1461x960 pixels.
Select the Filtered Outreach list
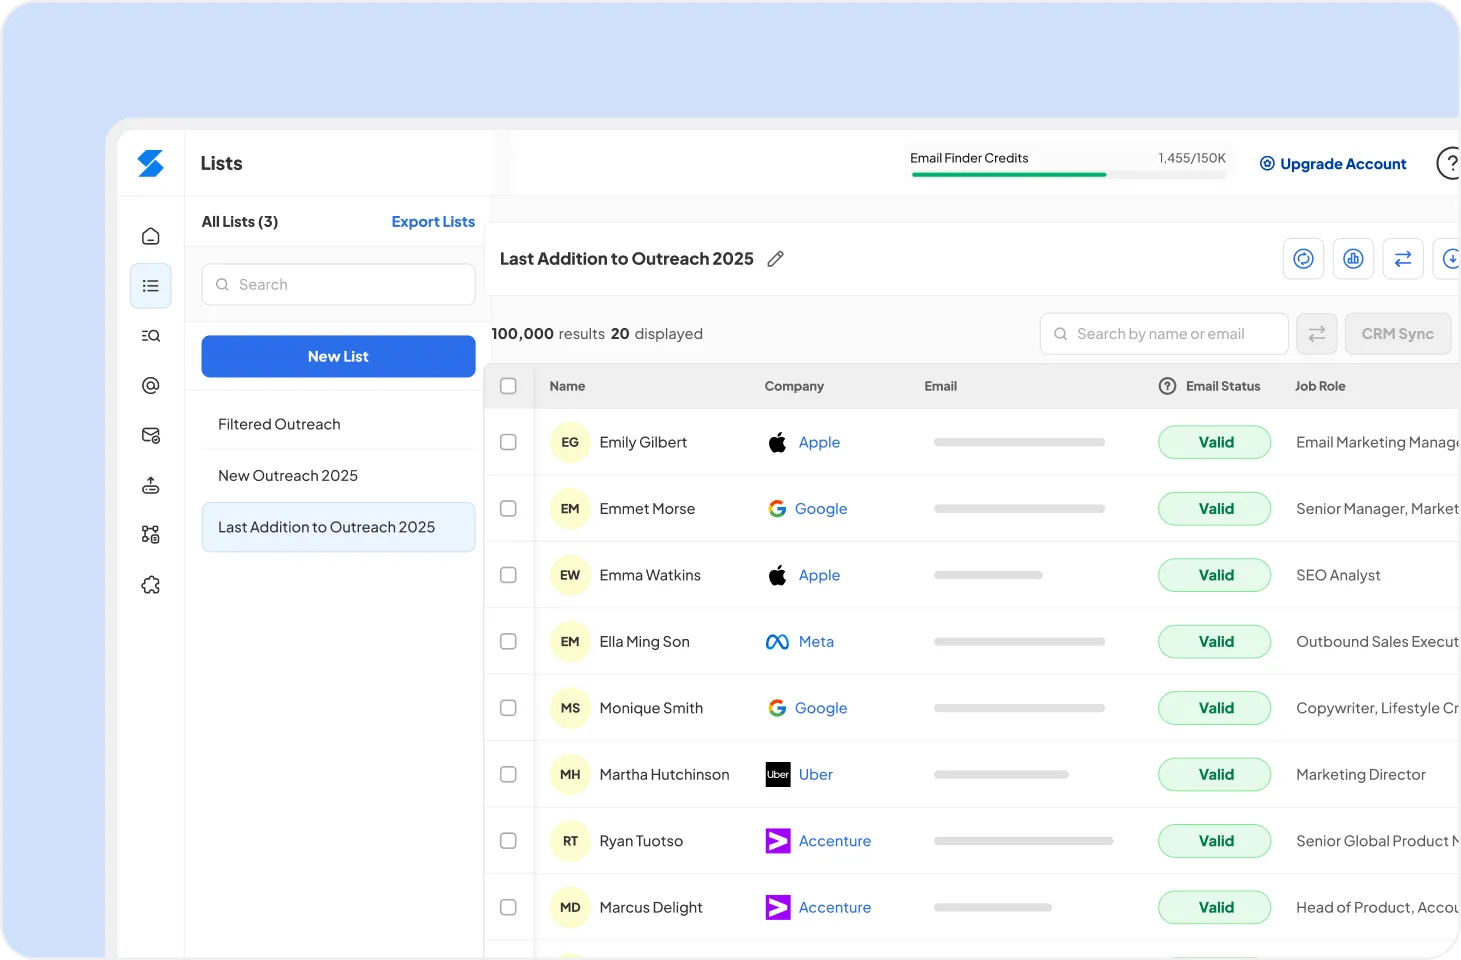[x=279, y=424]
